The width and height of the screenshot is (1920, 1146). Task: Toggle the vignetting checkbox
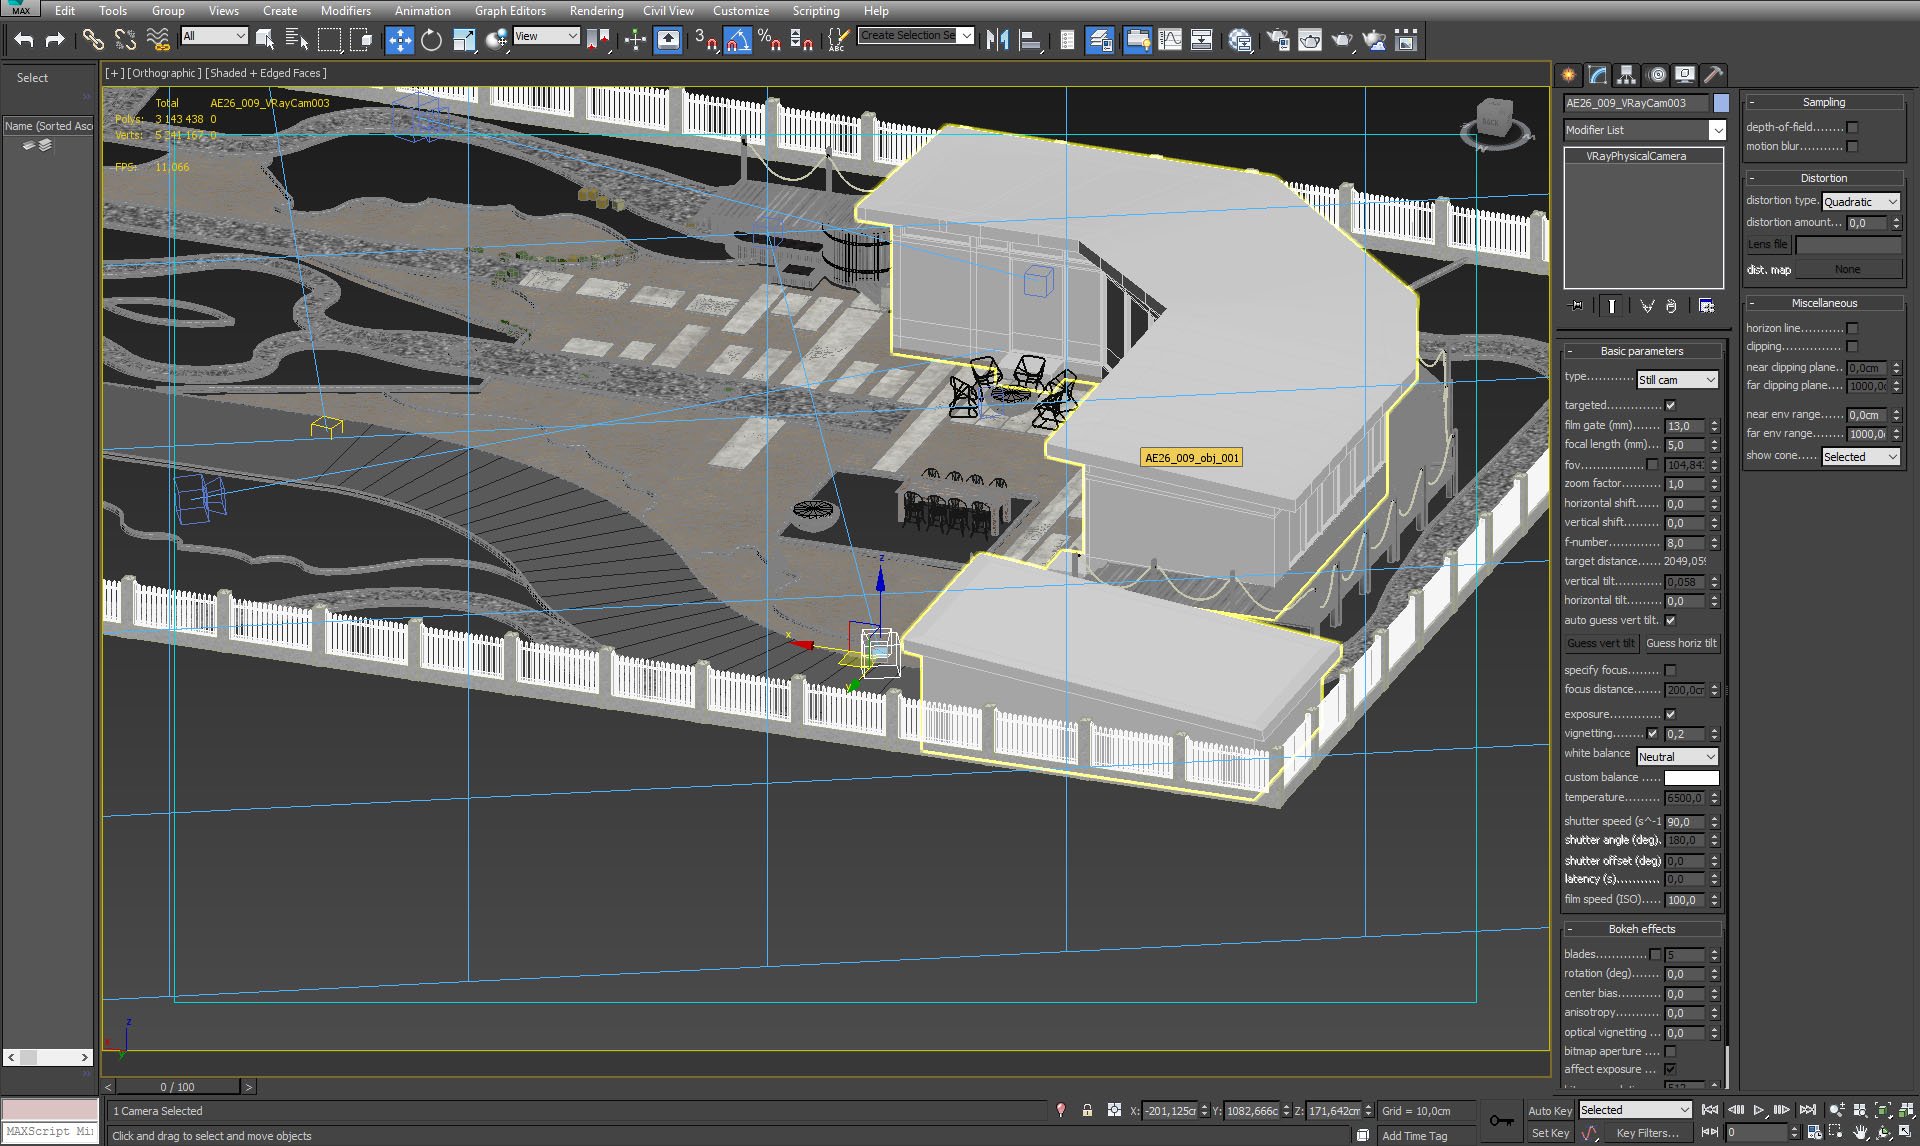tap(1652, 733)
